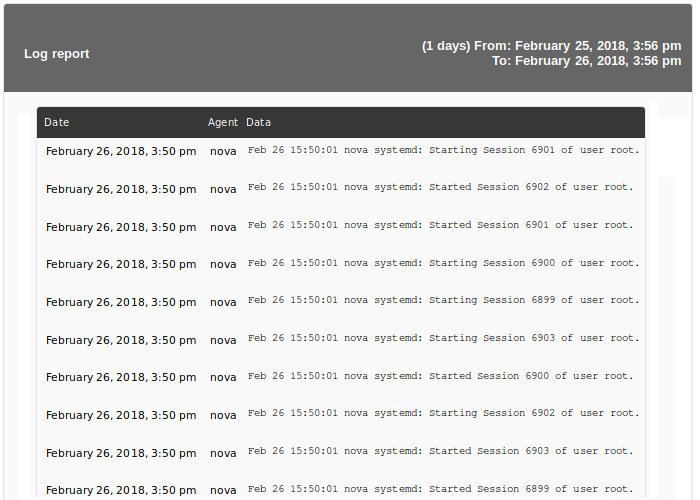Click the Date column header
The image size is (700, 500).
(57, 122)
